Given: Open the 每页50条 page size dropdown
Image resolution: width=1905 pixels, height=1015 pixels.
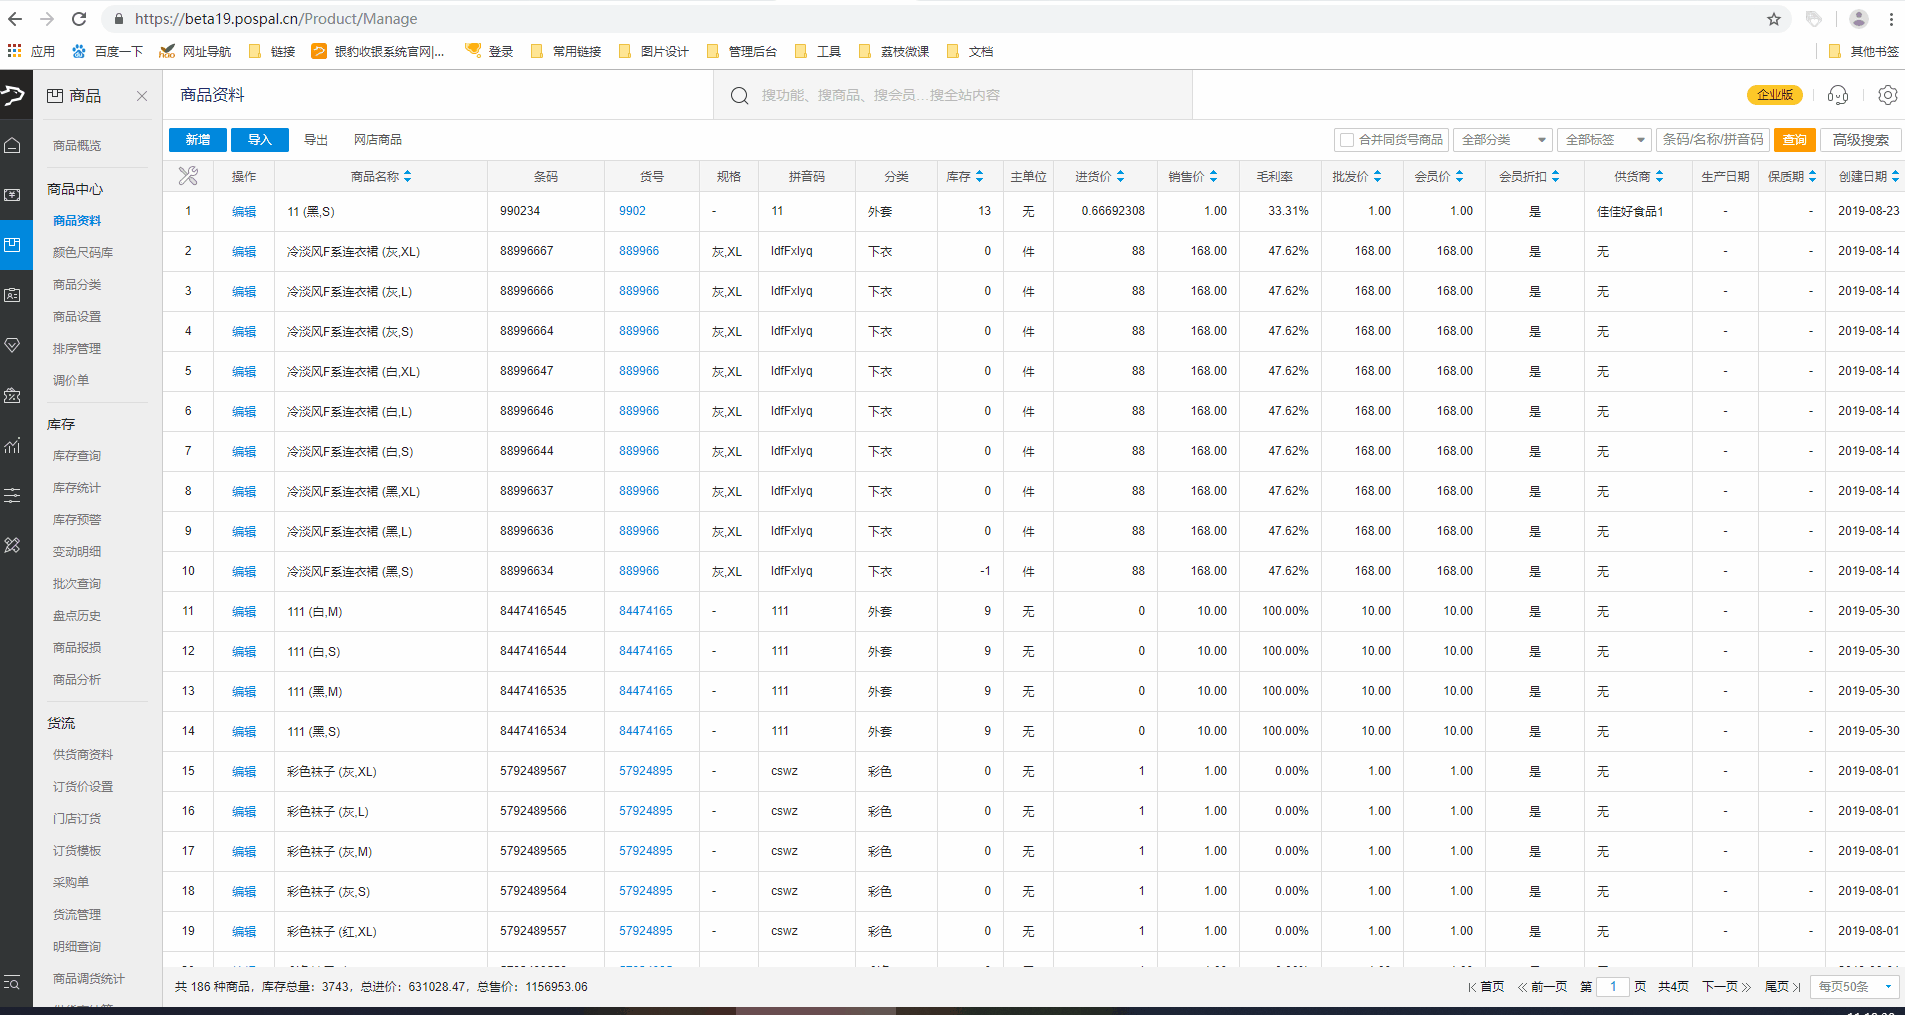Looking at the screenshot, I should tap(1855, 987).
